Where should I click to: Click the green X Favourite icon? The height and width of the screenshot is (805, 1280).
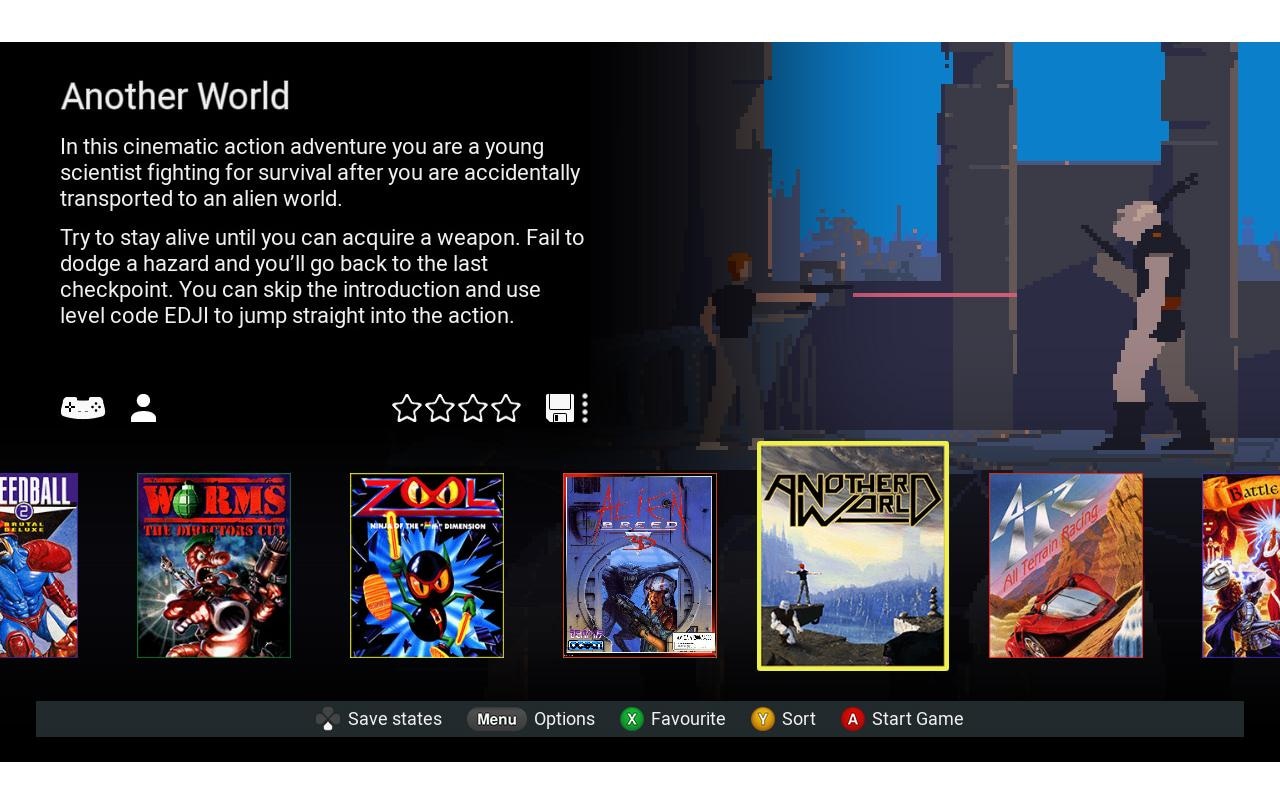(632, 719)
